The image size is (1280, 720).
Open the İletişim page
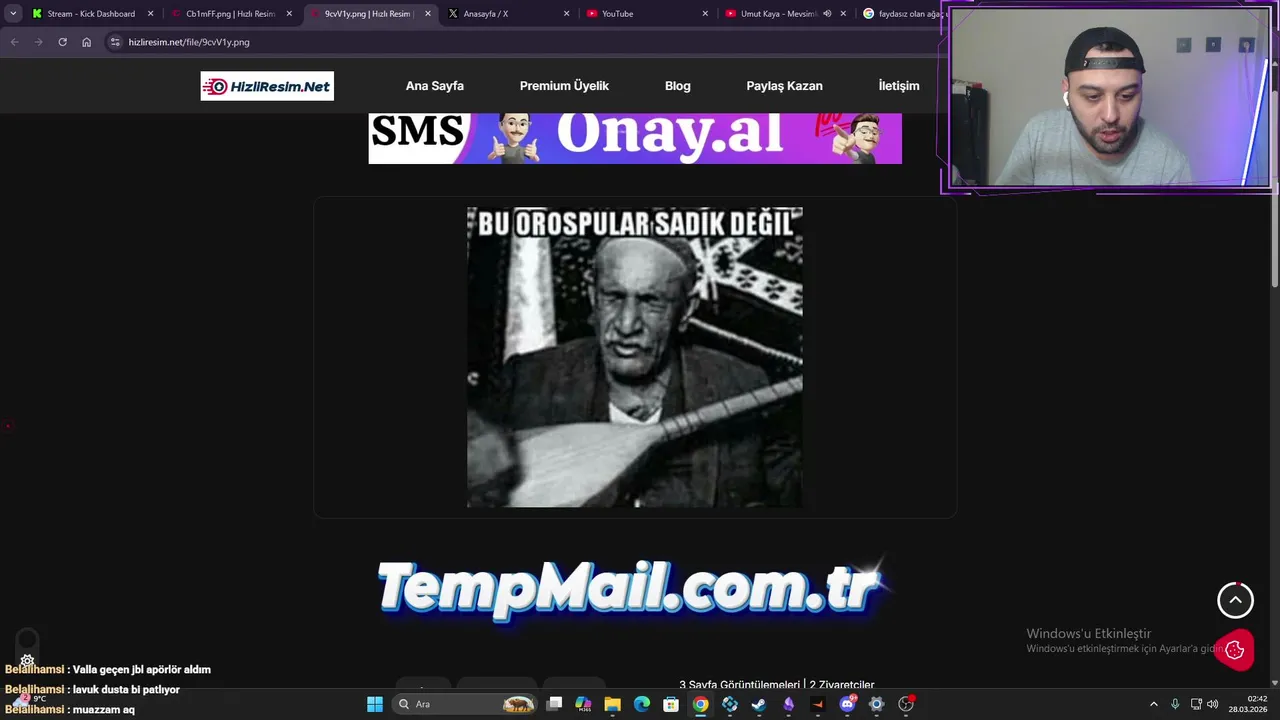(899, 86)
